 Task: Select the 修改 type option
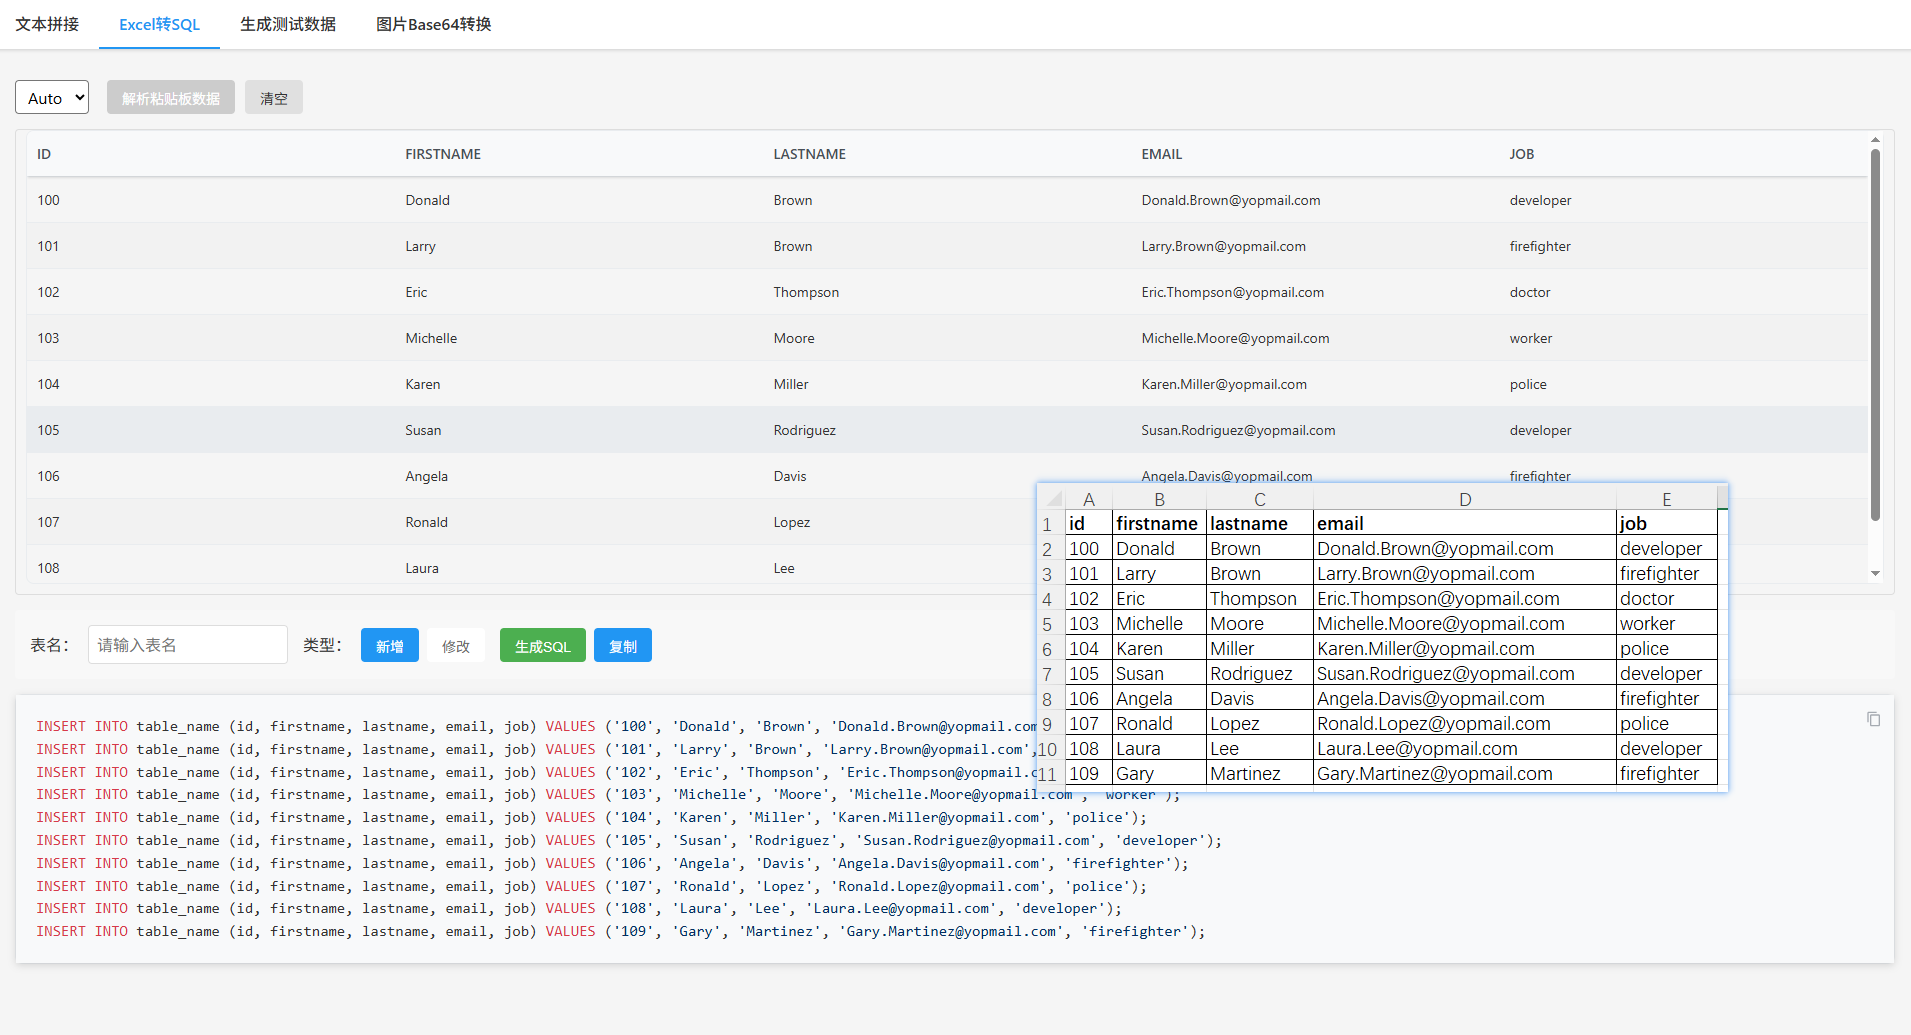[x=456, y=646]
